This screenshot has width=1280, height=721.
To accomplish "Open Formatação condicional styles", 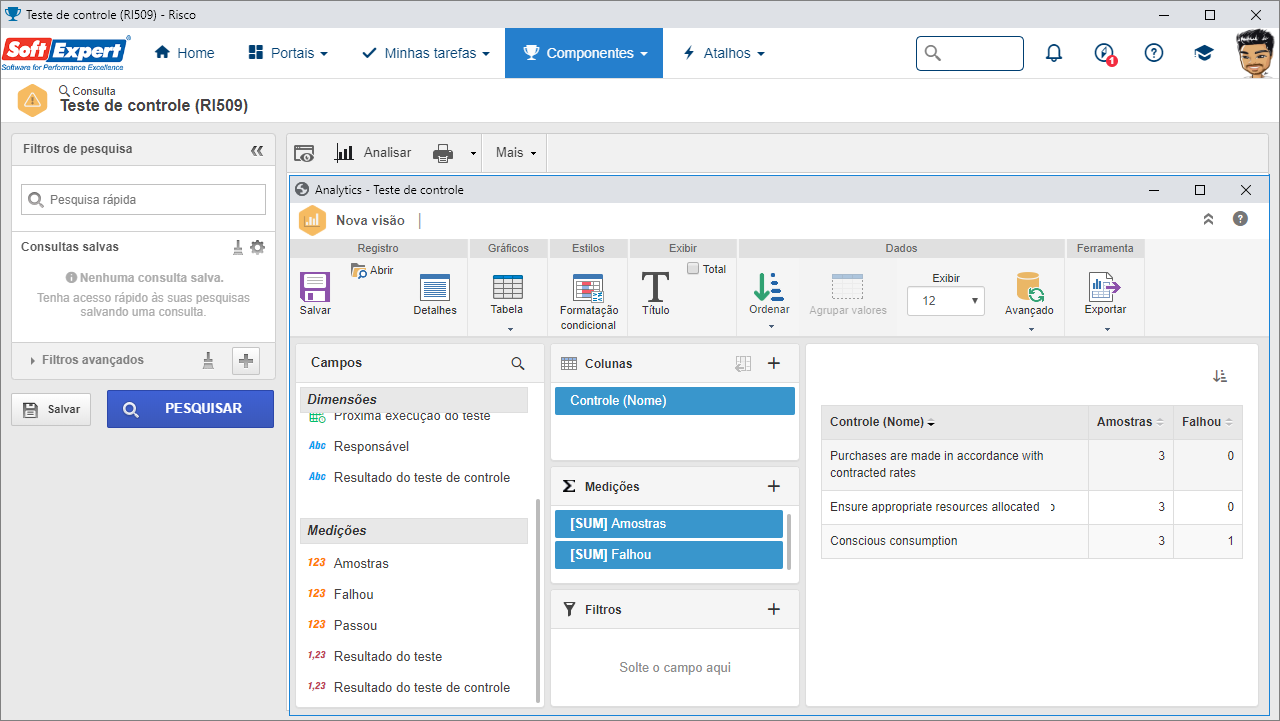I will (588, 288).
